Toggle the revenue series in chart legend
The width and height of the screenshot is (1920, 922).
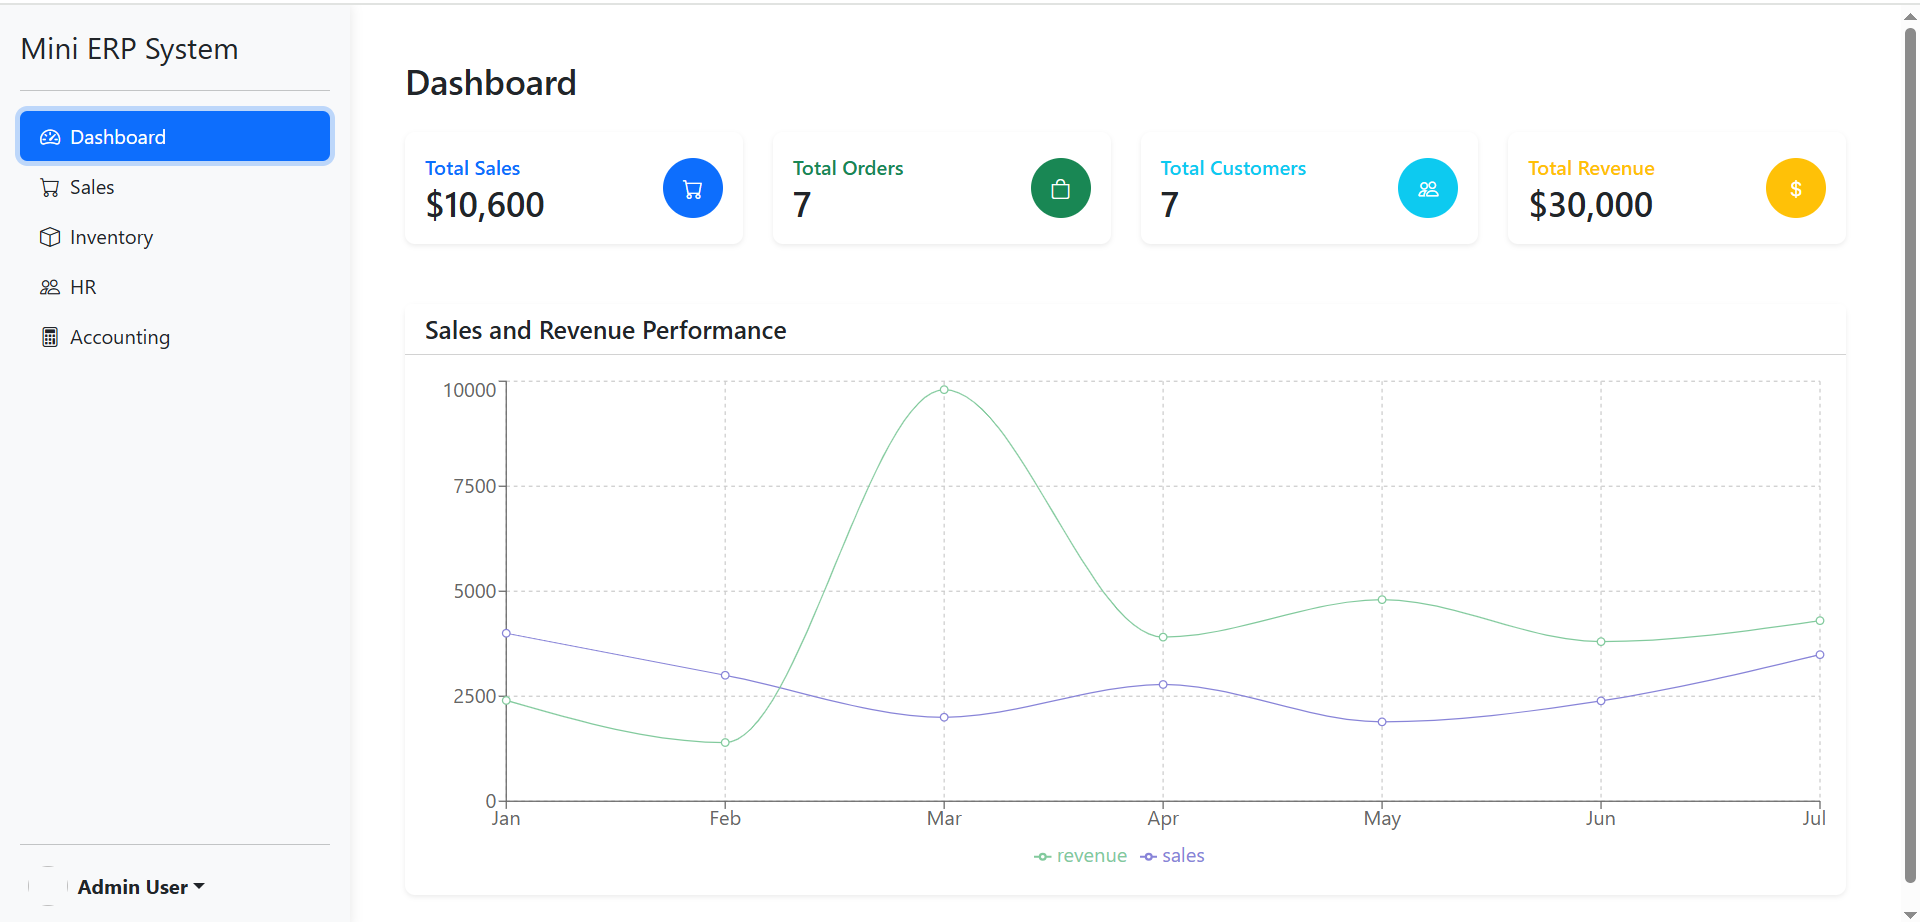1080,856
